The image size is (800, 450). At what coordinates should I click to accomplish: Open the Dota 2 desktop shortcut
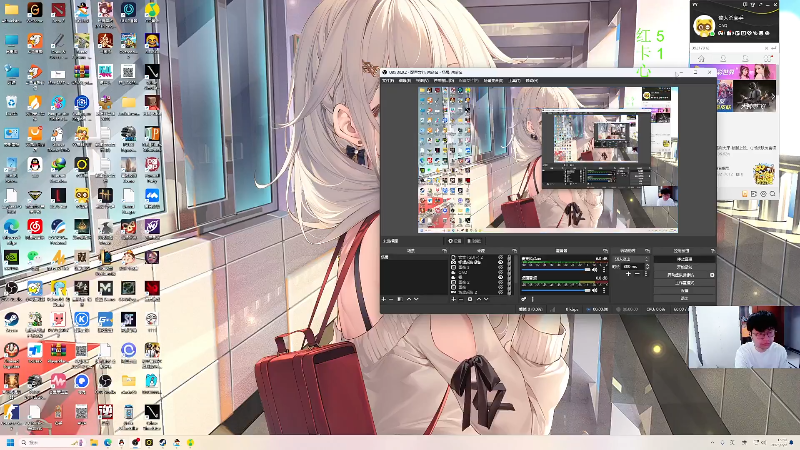pyautogui.click(x=58, y=10)
